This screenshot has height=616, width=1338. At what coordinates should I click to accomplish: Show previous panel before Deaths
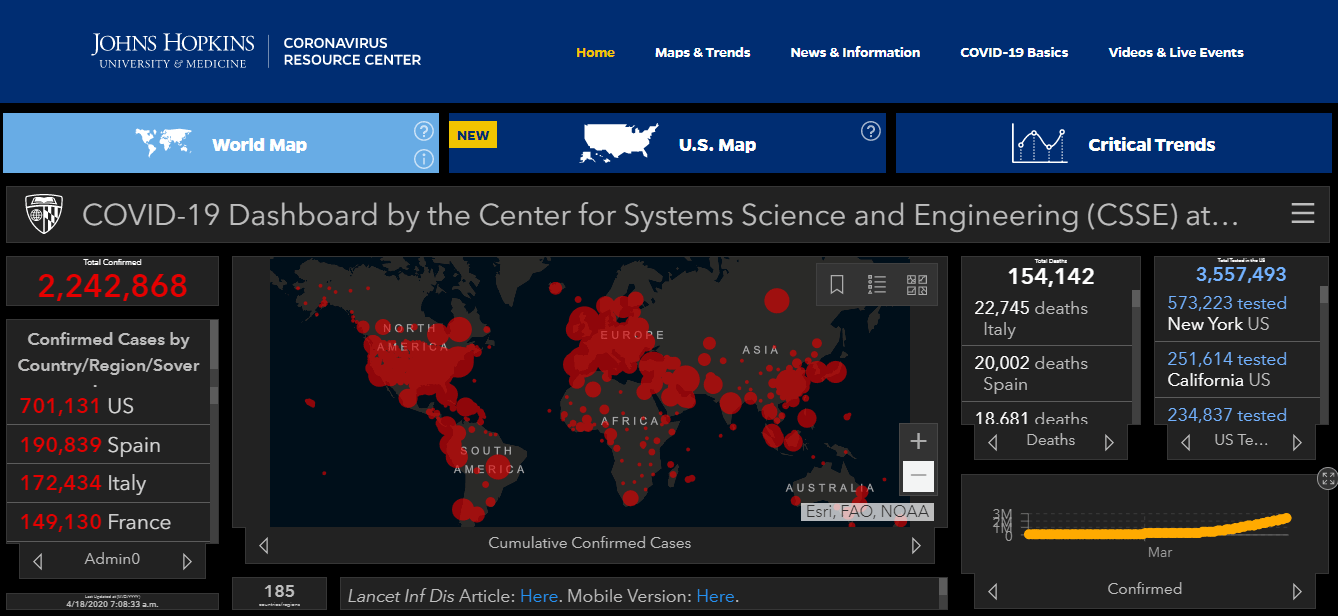click(x=993, y=442)
